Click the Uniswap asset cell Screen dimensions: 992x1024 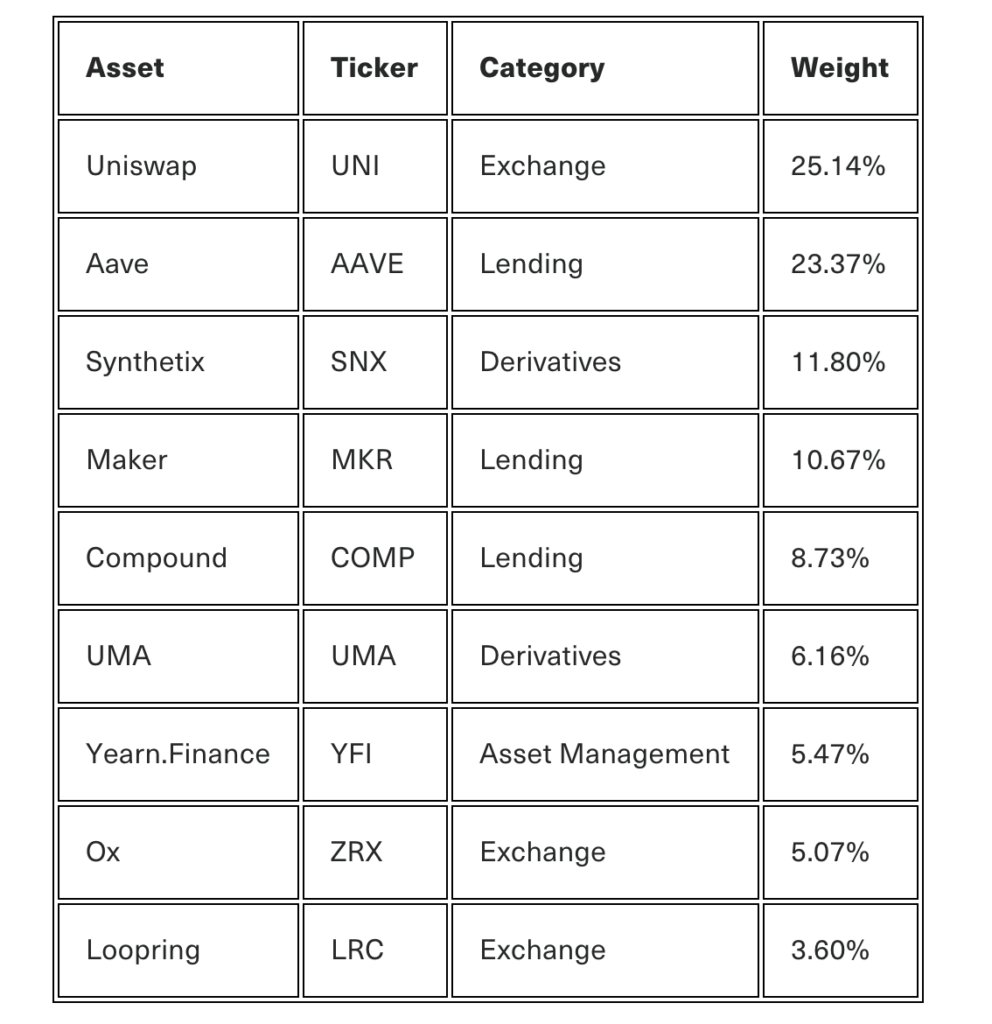(141, 166)
